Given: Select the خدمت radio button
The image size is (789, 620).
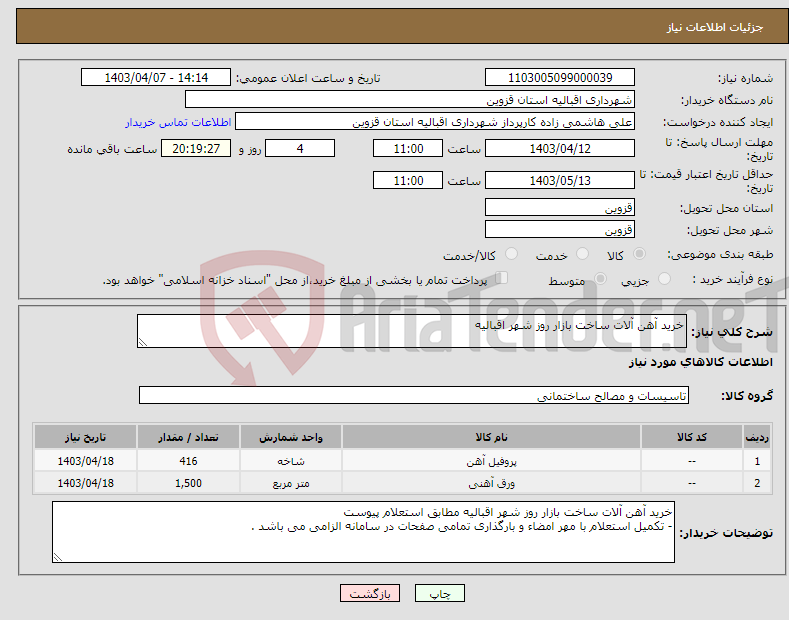Looking at the screenshot, I should point(582,254).
